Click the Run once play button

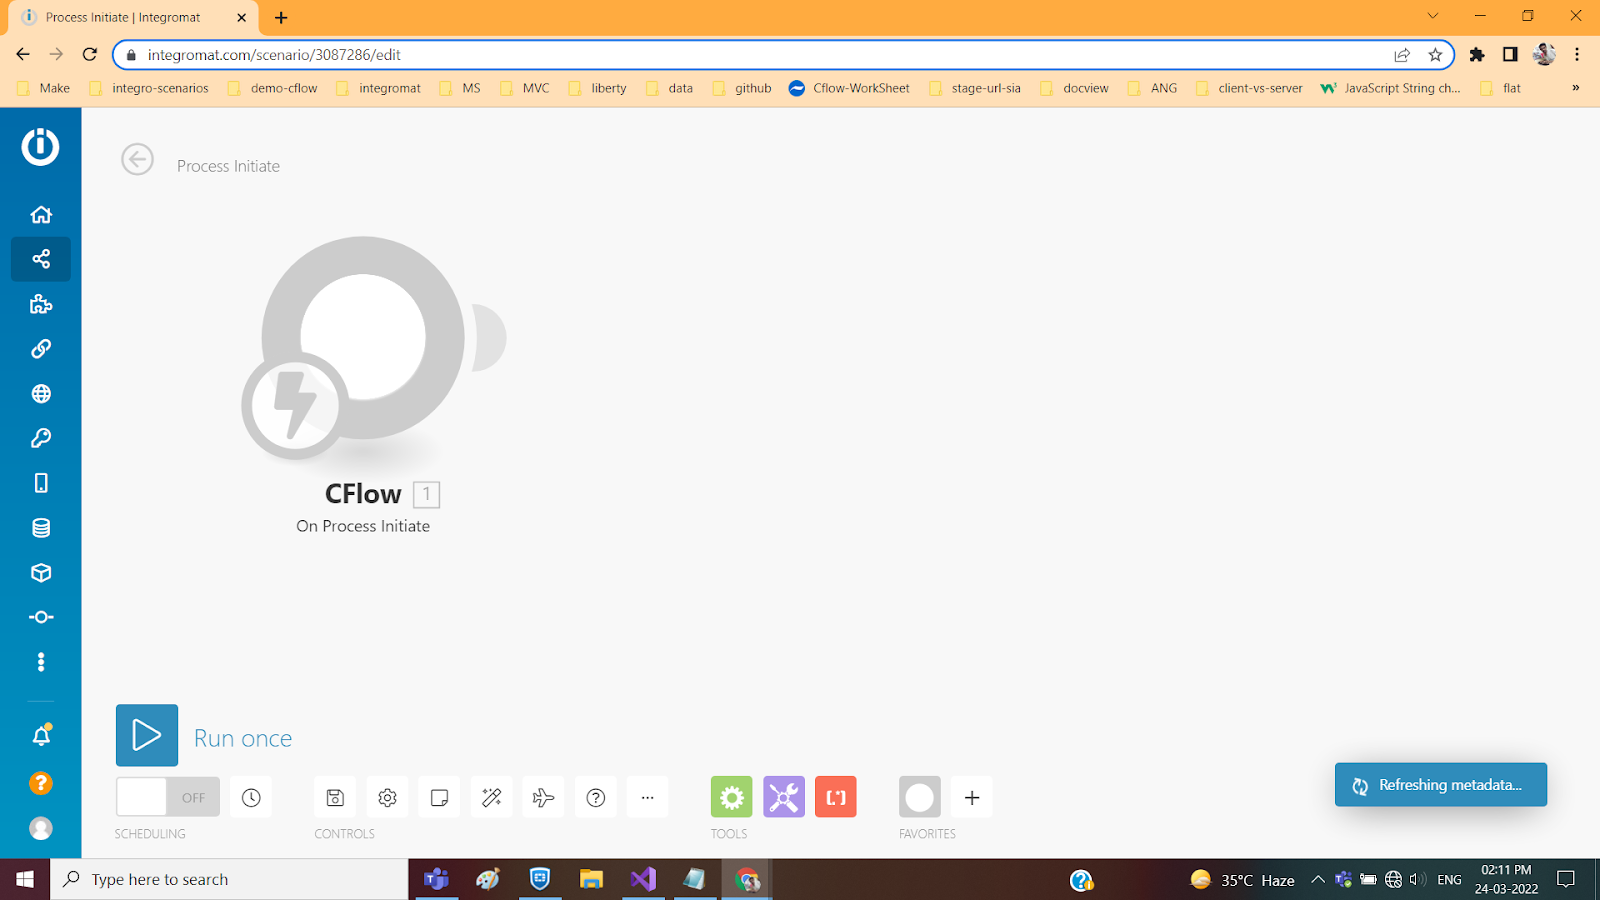pyautogui.click(x=147, y=735)
